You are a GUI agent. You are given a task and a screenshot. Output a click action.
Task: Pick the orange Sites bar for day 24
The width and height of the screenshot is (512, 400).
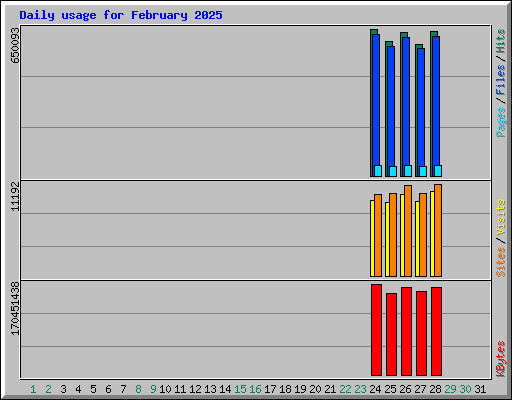[x=378, y=235]
